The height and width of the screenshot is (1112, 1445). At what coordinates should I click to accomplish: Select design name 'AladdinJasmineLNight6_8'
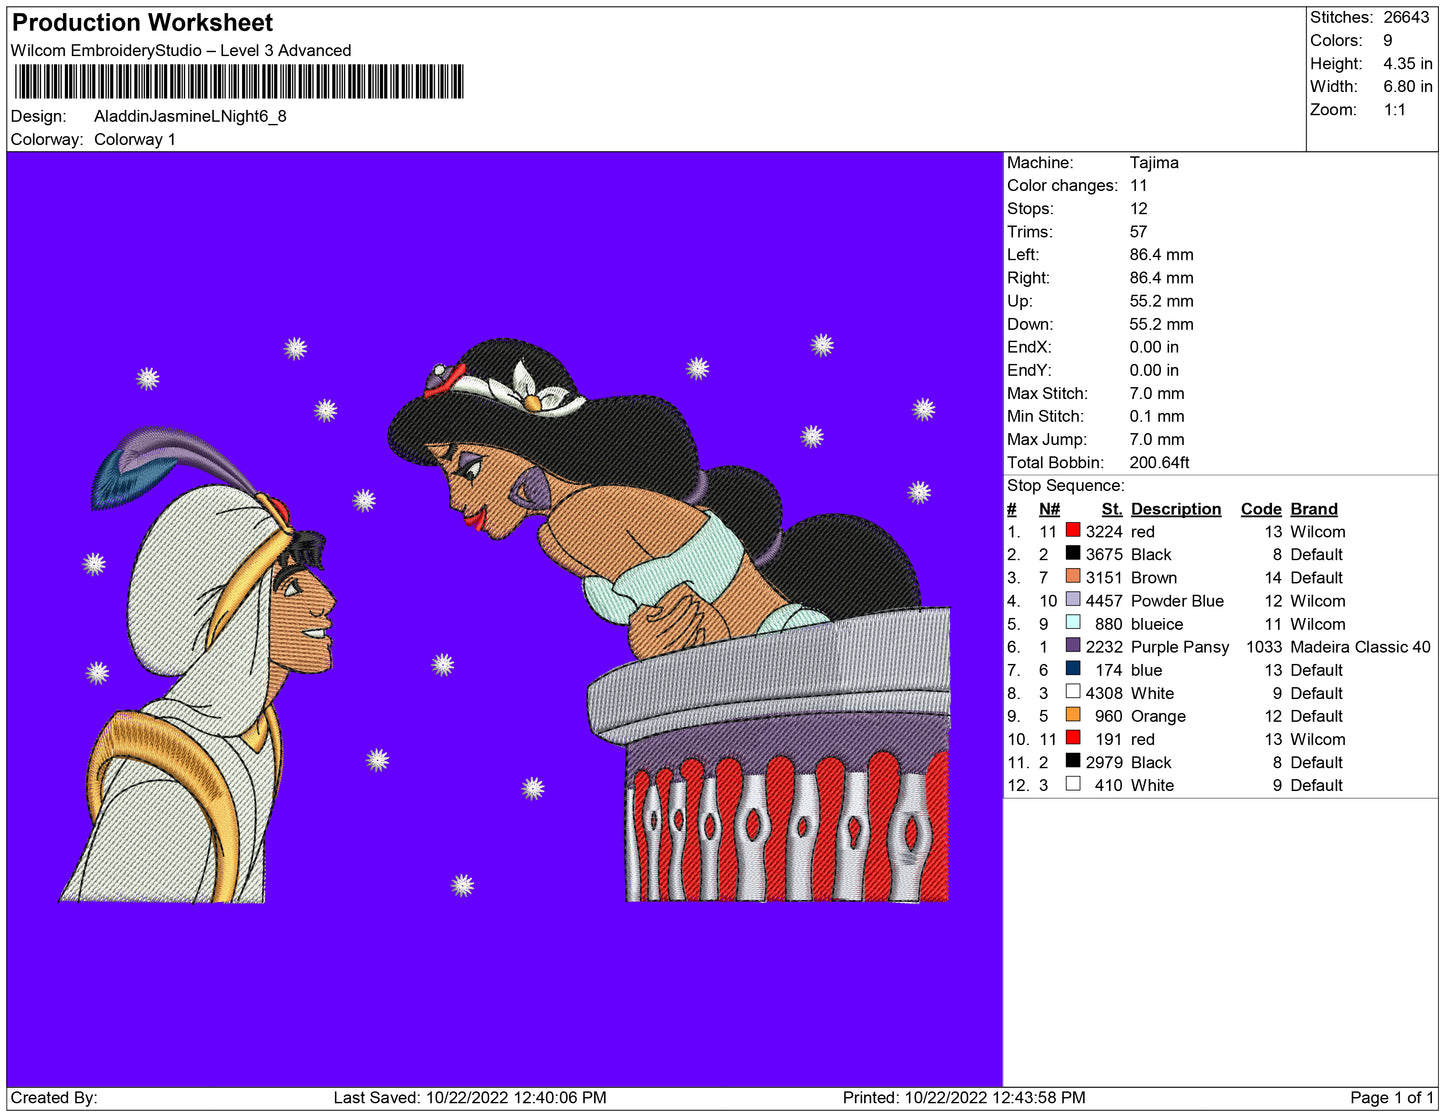coord(190,116)
